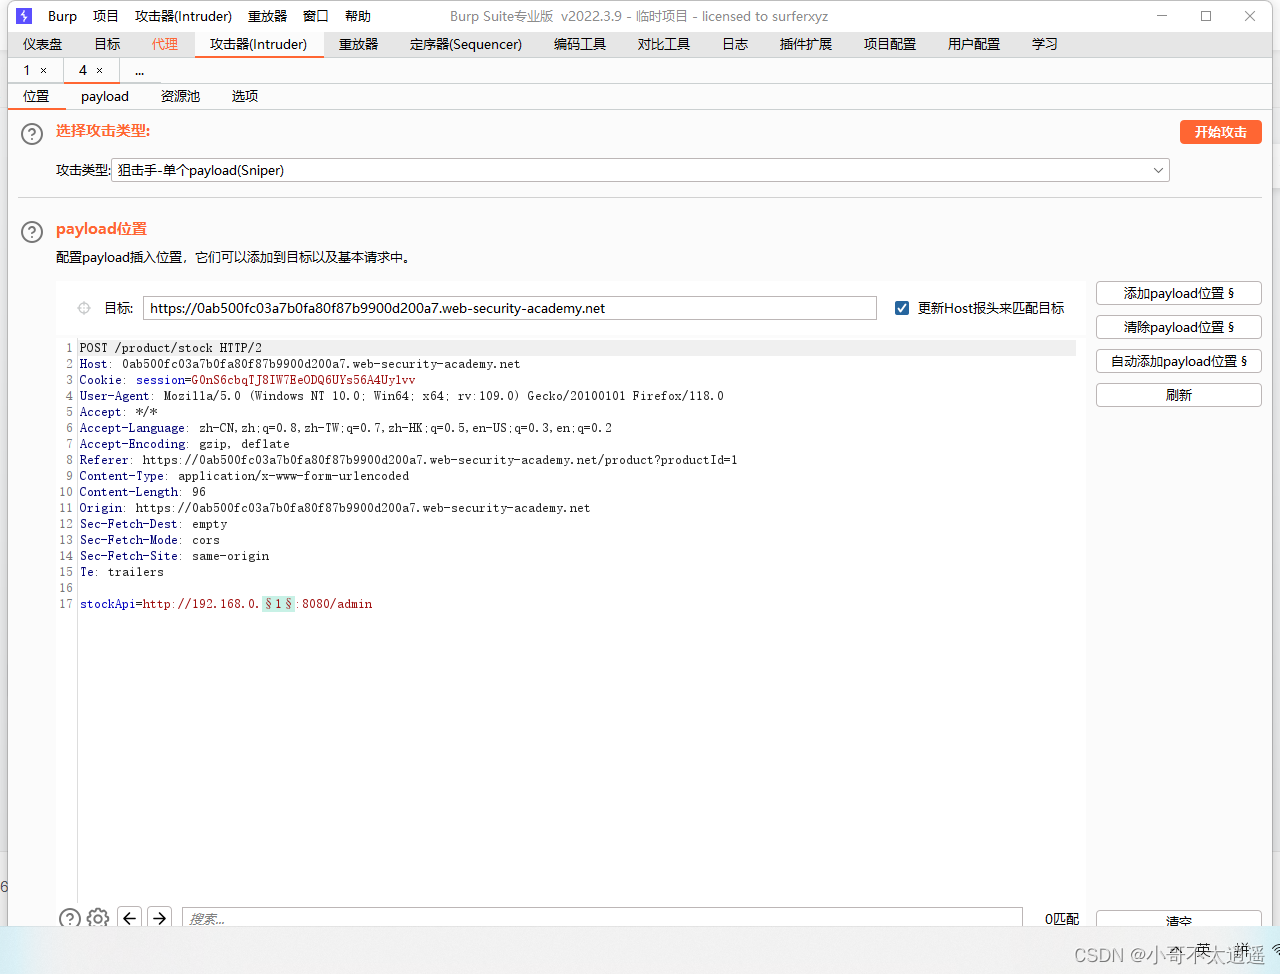Click the Burp Suite logo icon
The image size is (1280, 974).
coord(24,16)
